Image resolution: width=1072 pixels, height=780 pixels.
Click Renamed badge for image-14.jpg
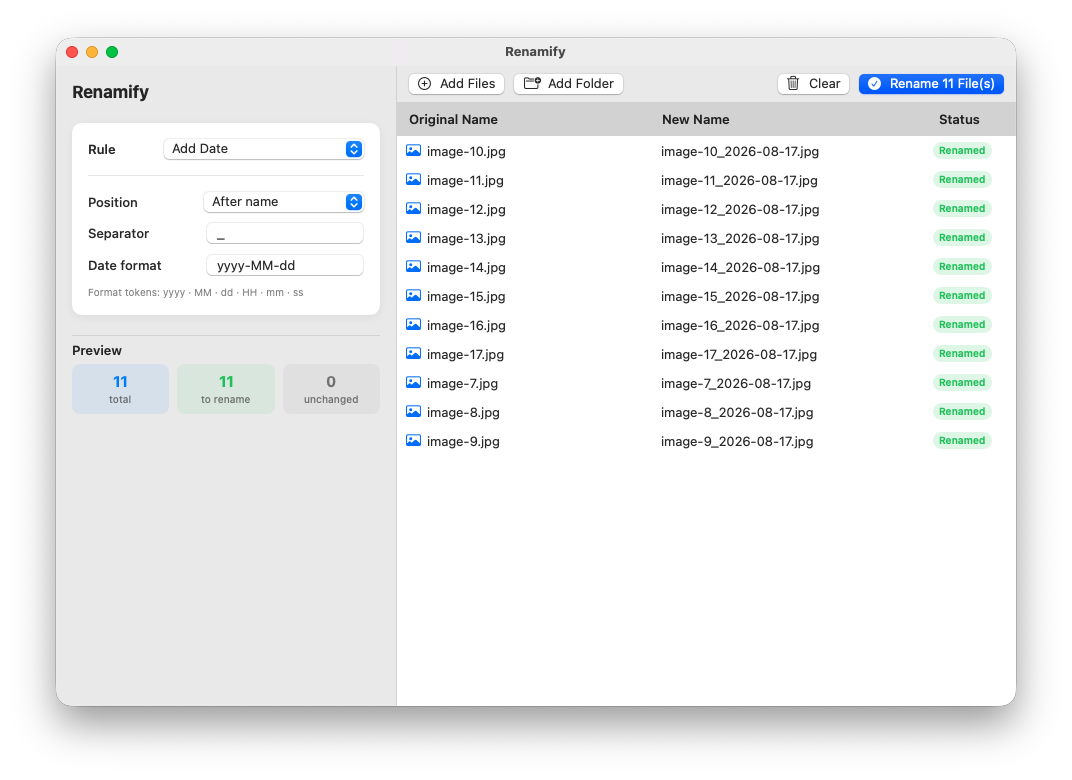coord(962,267)
